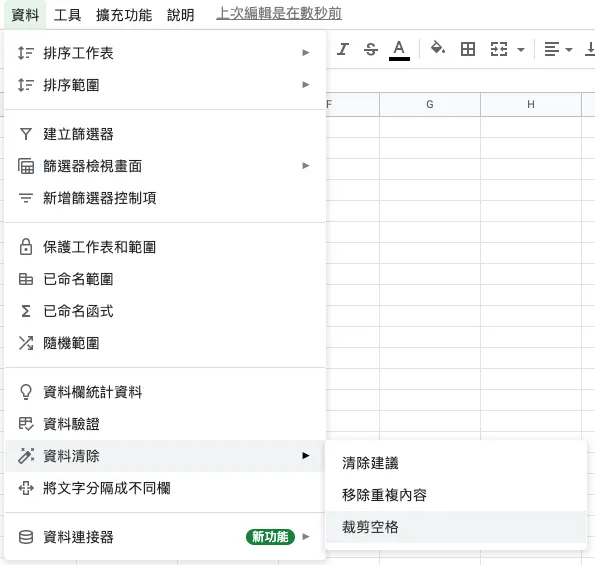Click the shuffle icon beside 隨機範圍
Image resolution: width=595 pixels, height=565 pixels.
[x=26, y=343]
